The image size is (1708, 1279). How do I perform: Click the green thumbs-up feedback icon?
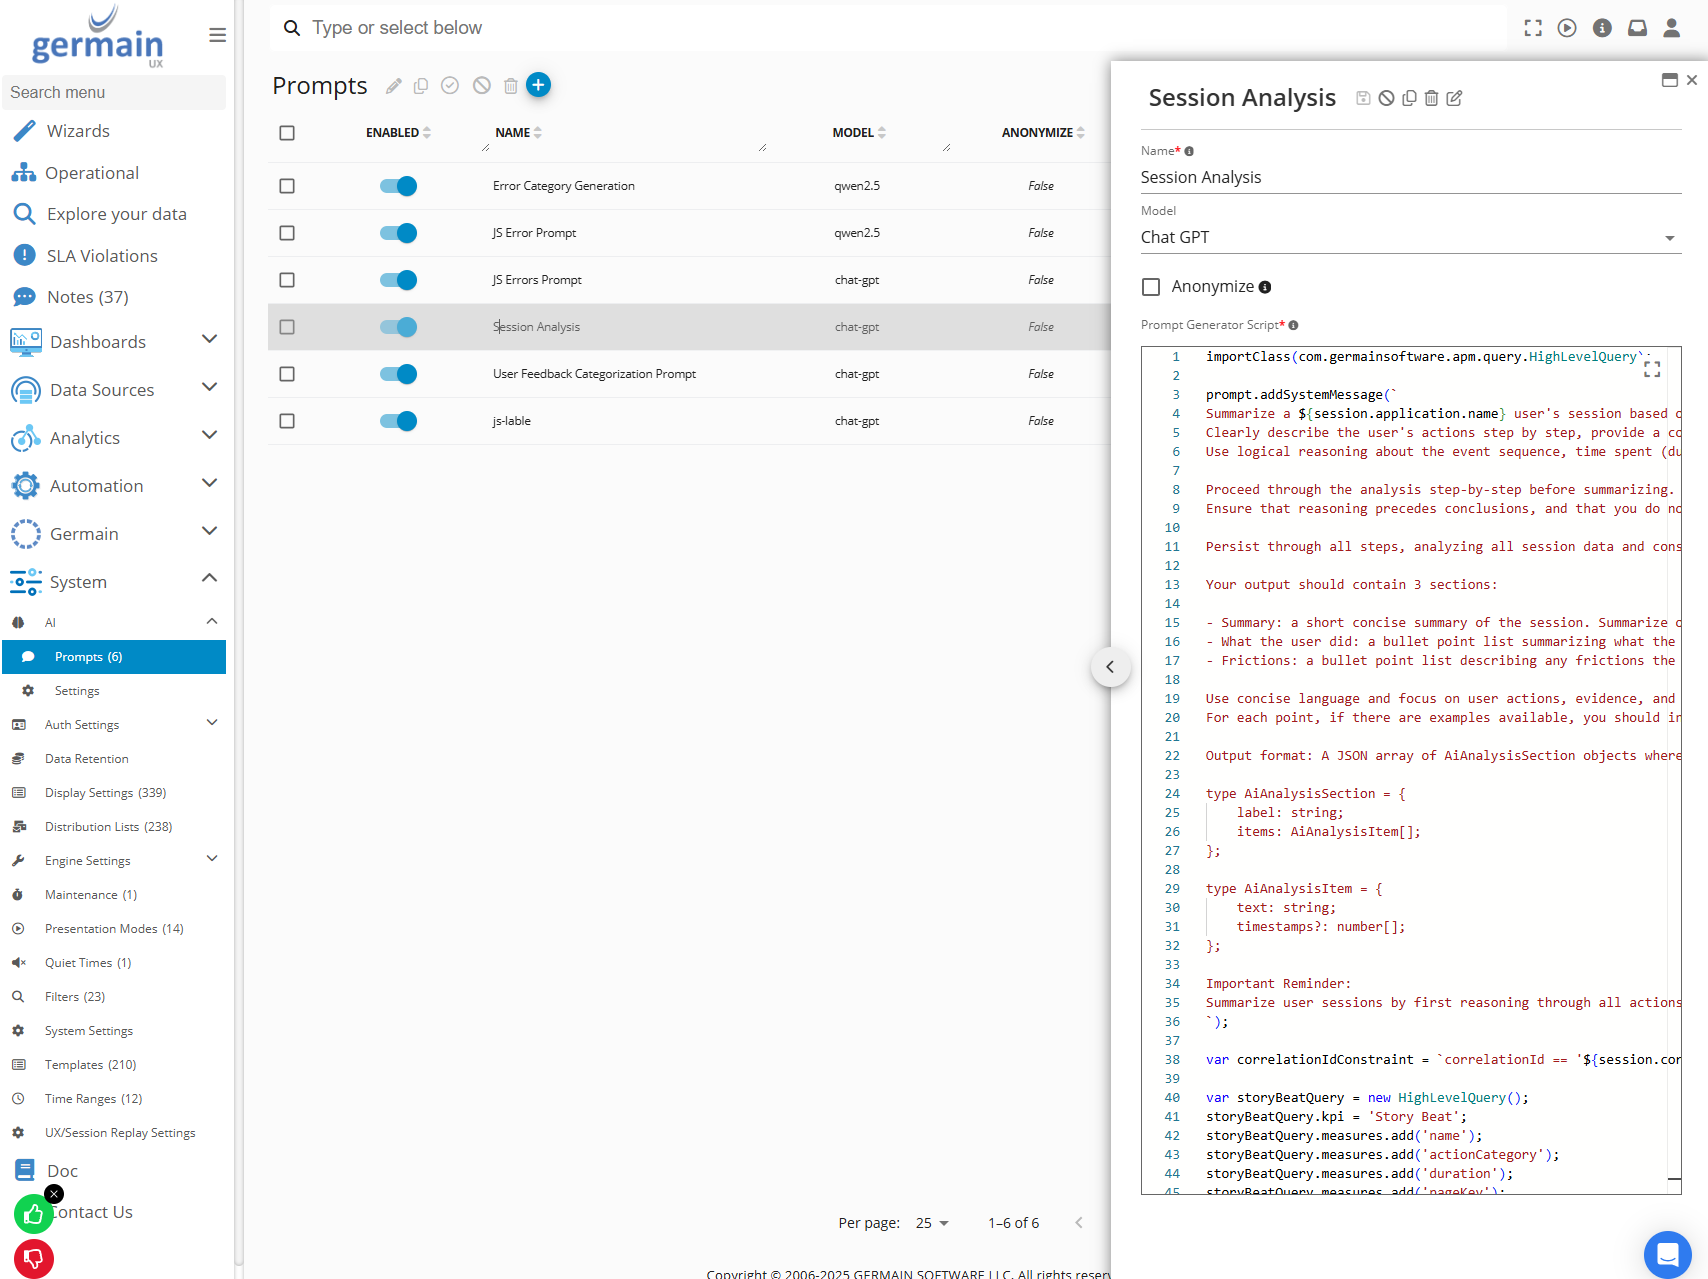(33, 1214)
